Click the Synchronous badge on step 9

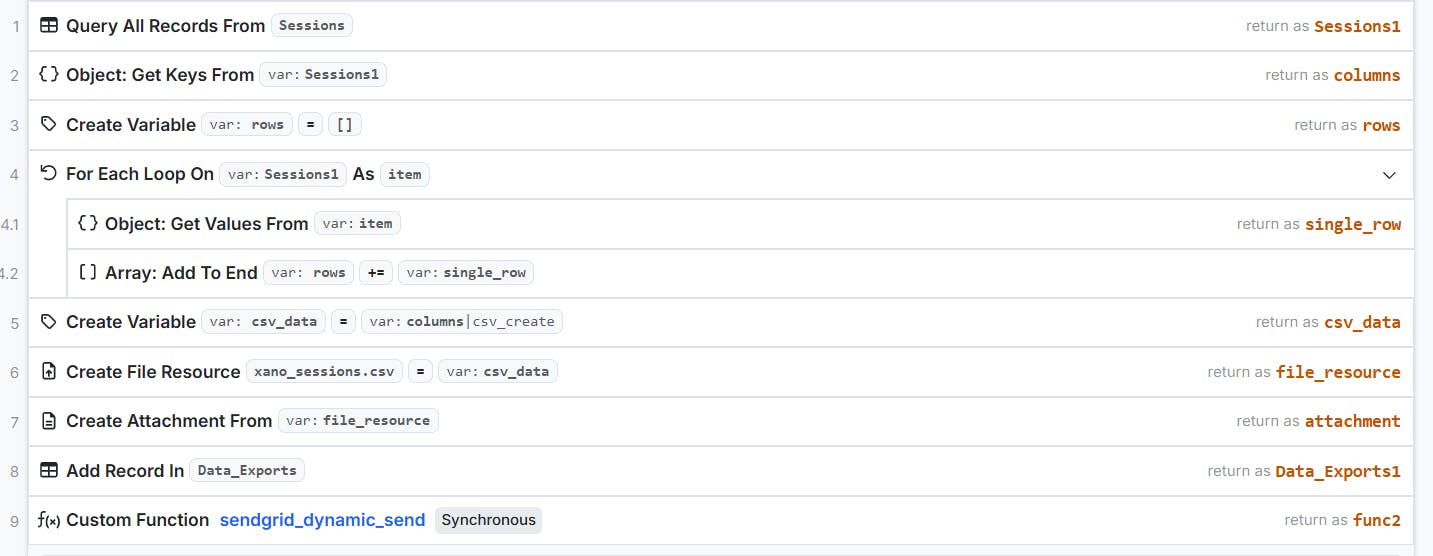click(488, 520)
